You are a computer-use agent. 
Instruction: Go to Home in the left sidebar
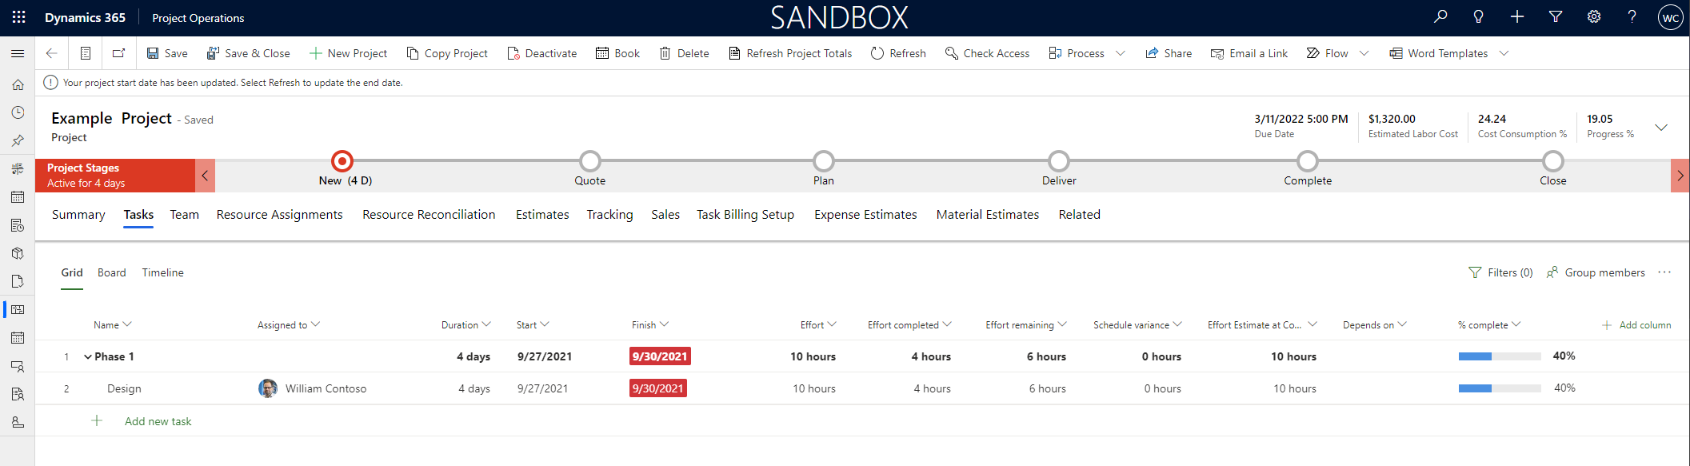(17, 85)
